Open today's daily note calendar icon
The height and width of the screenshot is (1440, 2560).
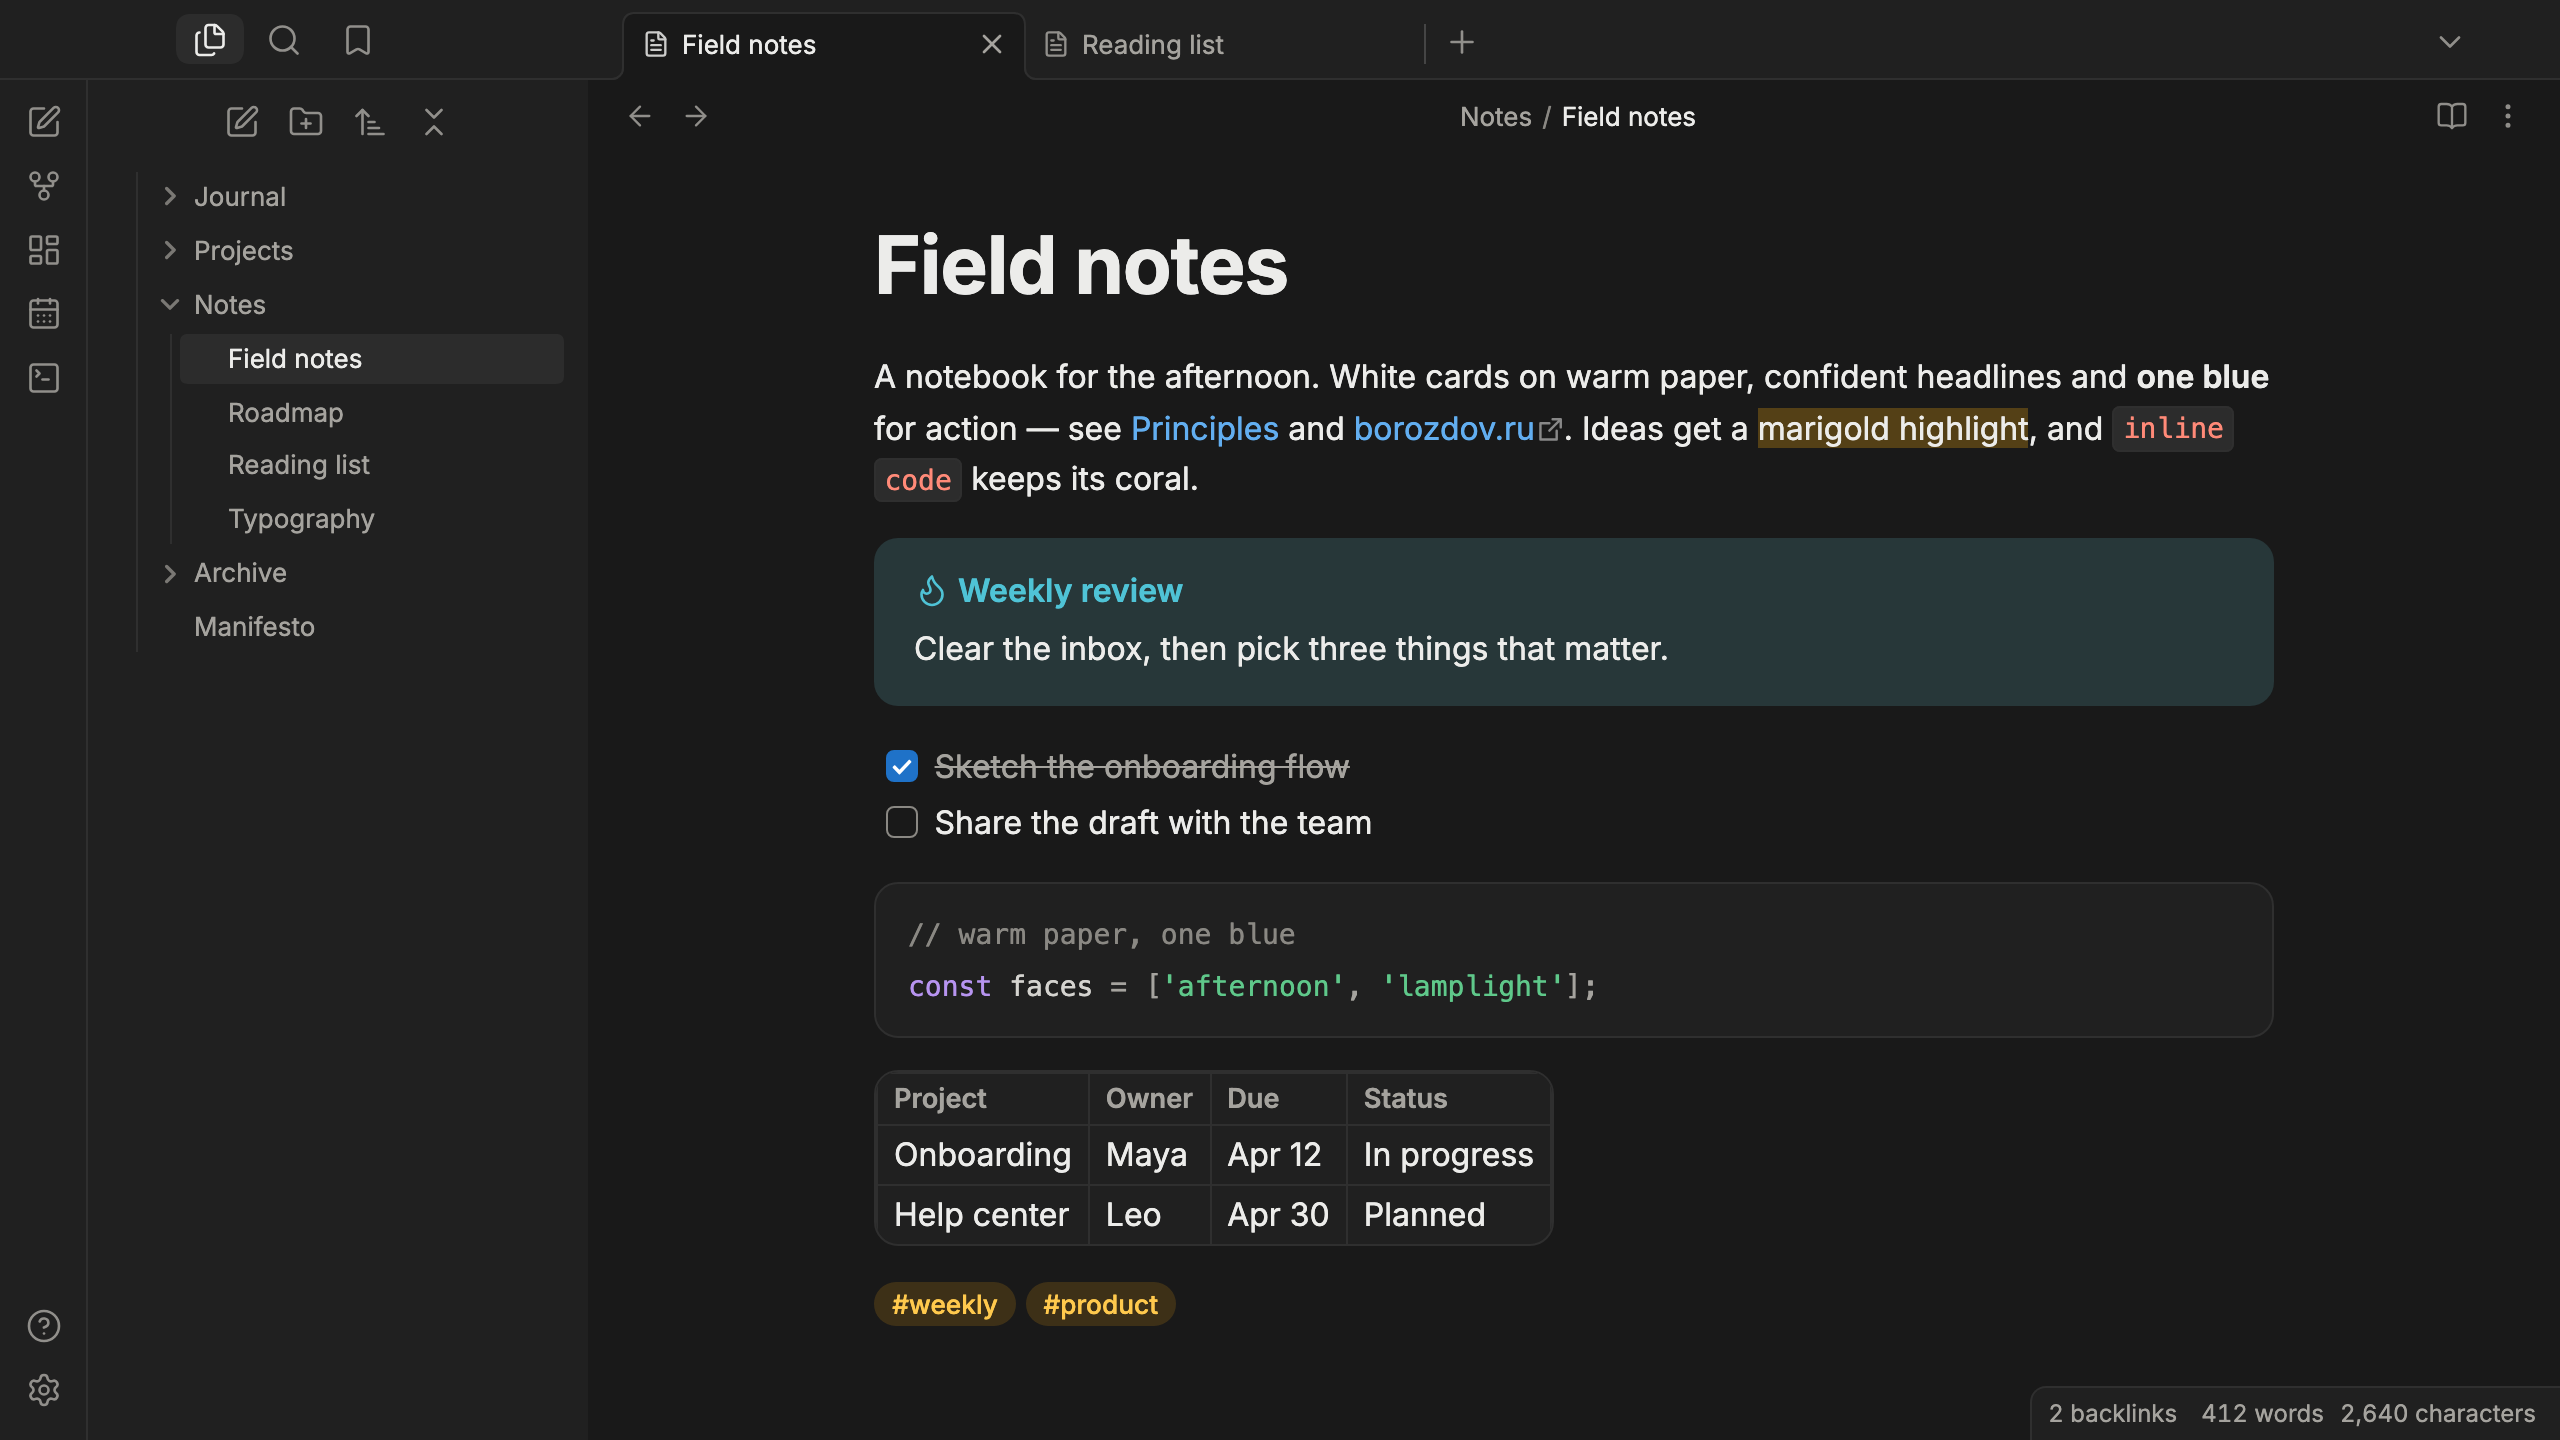coord(44,313)
